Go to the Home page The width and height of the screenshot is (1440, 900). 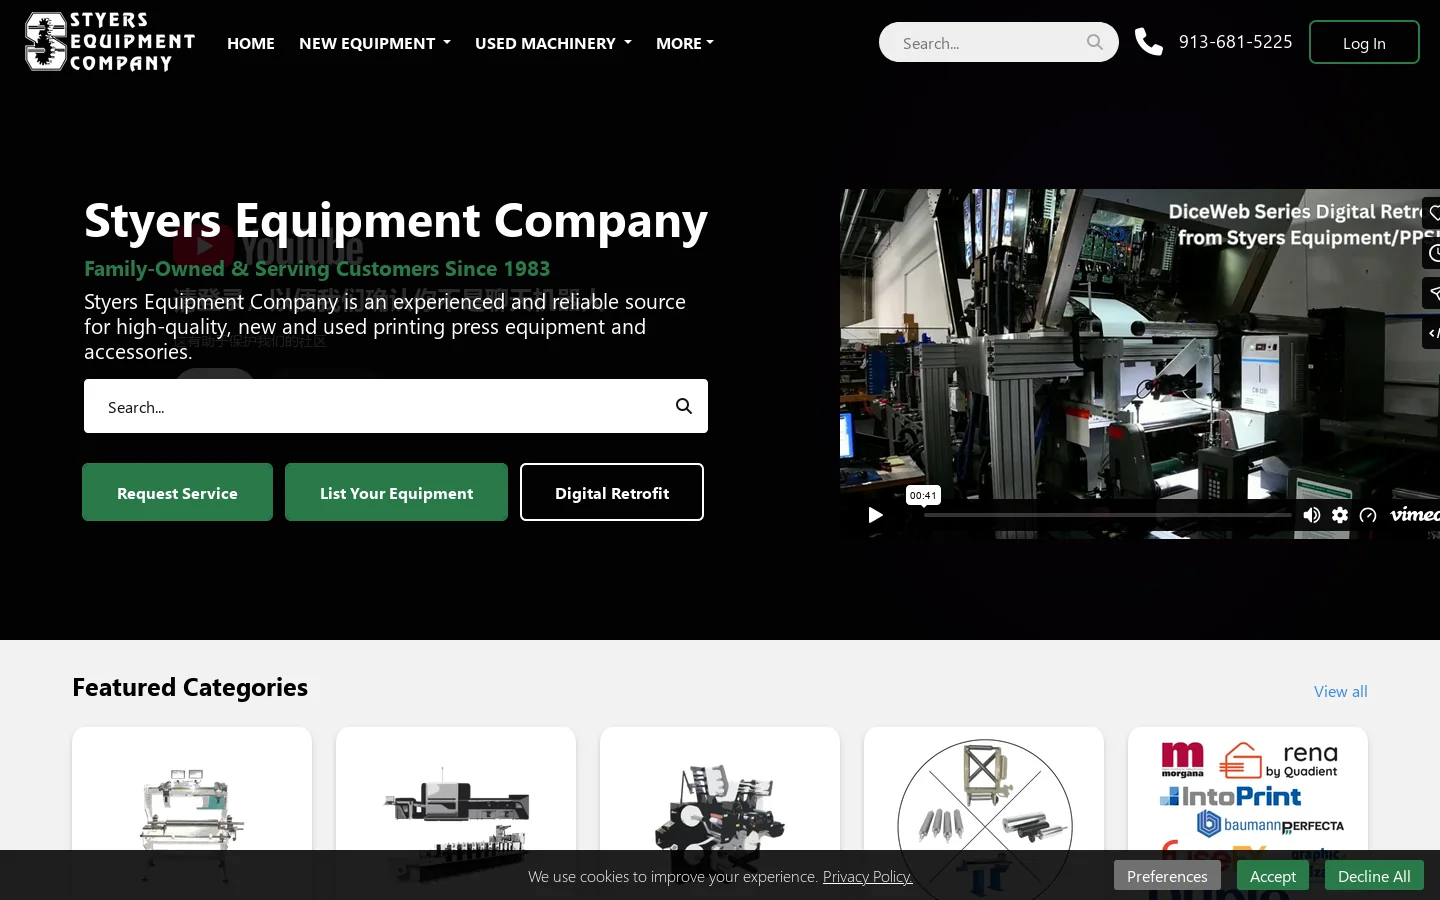click(x=251, y=43)
